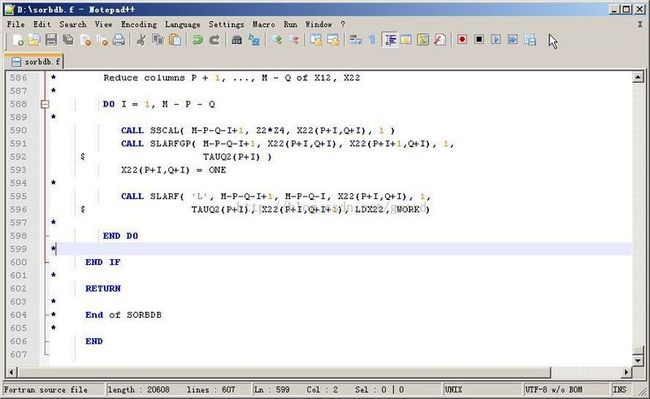This screenshot has height=399, width=650.
Task: Start macro recording with the red circle icon
Action: (462, 39)
